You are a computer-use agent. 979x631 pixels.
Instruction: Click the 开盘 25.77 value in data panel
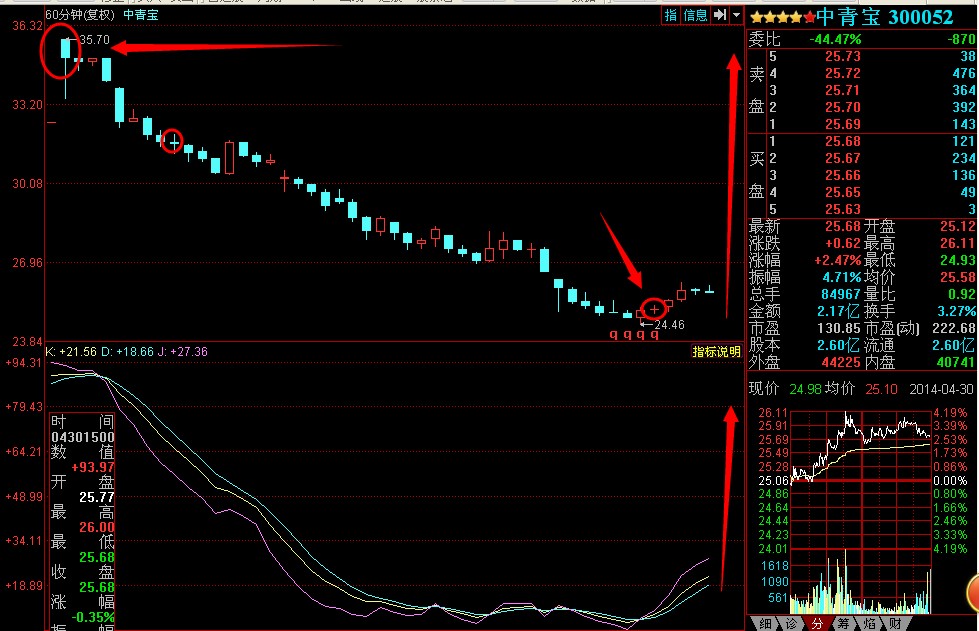click(97, 497)
